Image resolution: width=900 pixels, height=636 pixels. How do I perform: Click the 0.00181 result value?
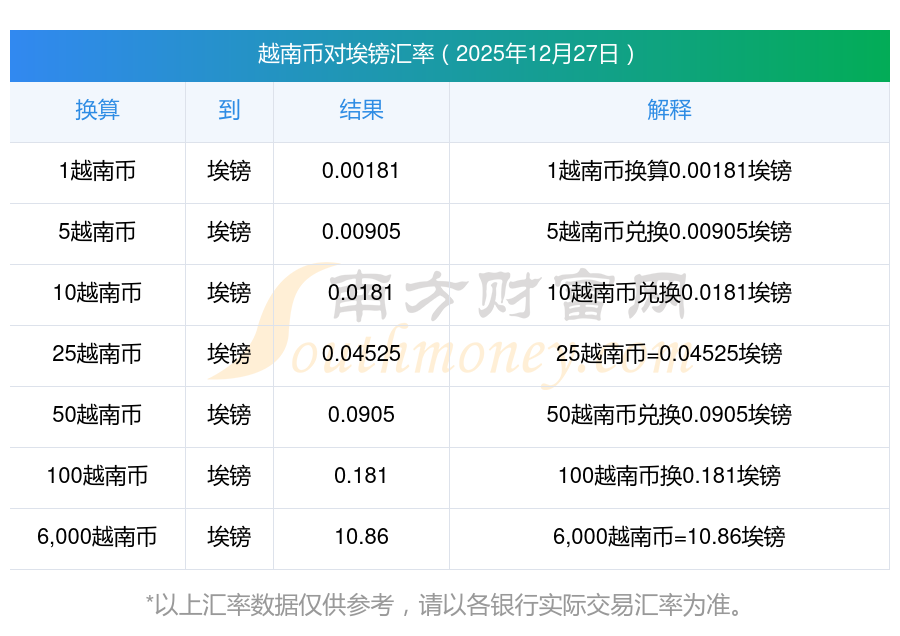pos(361,171)
